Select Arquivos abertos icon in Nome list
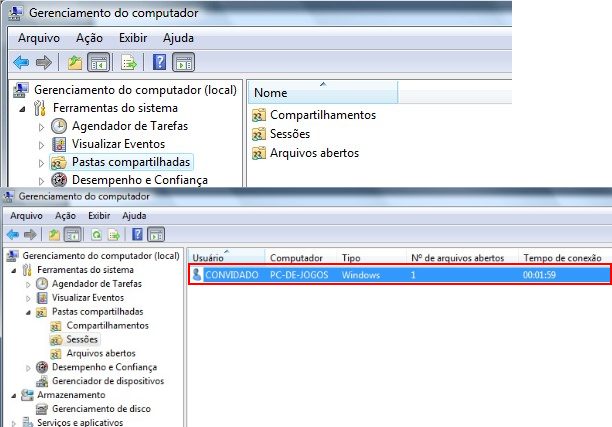 (259, 153)
